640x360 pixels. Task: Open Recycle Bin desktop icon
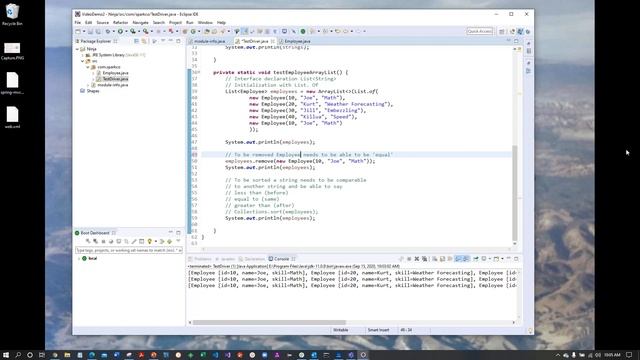[12, 15]
